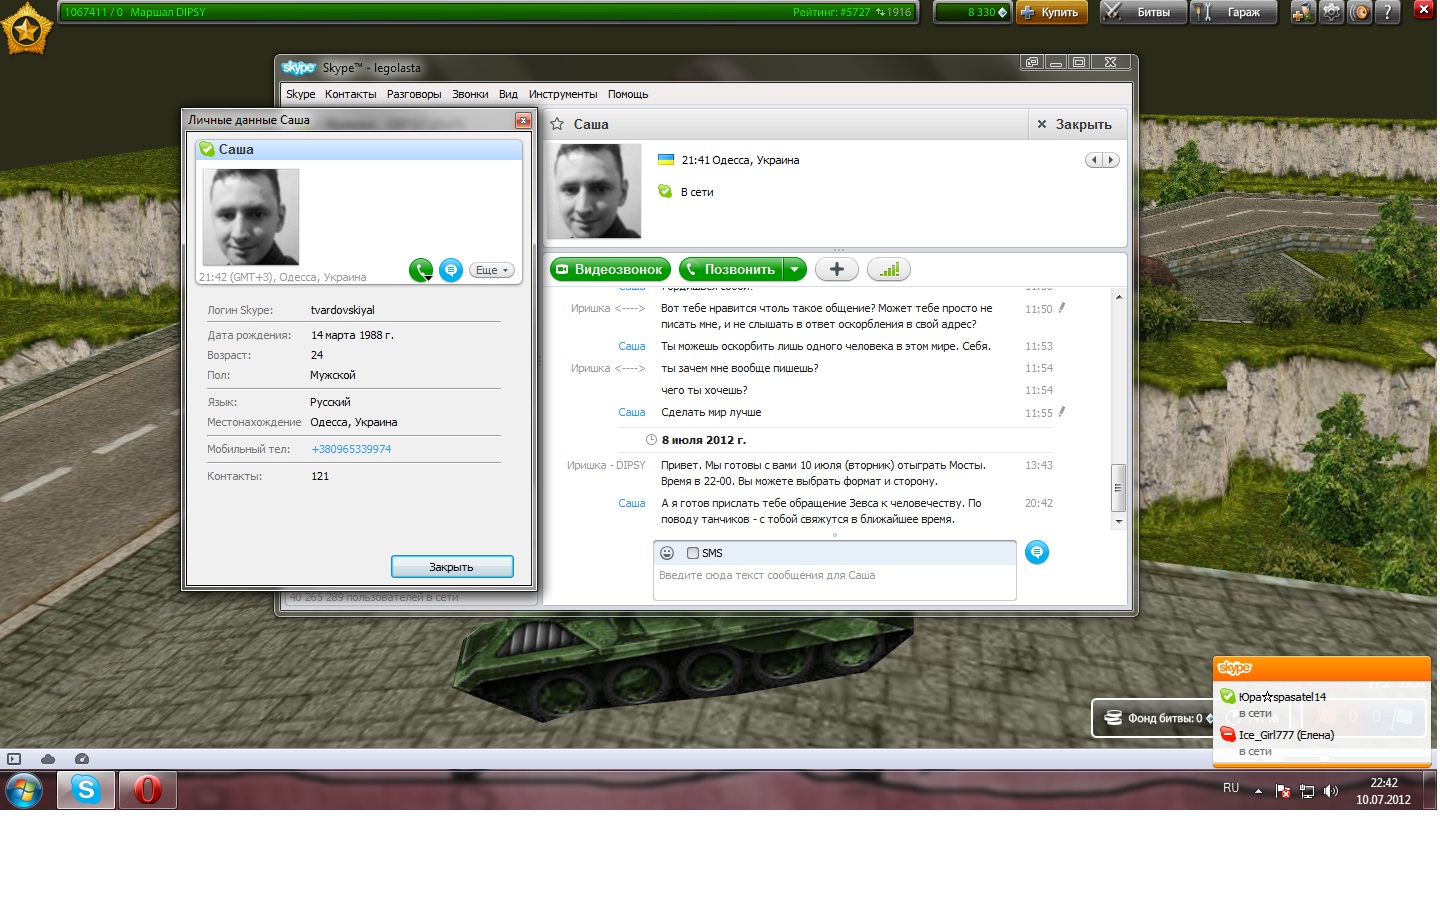Click the Skype taskbar icon
Screen dimensions: 1440x900
[86, 790]
